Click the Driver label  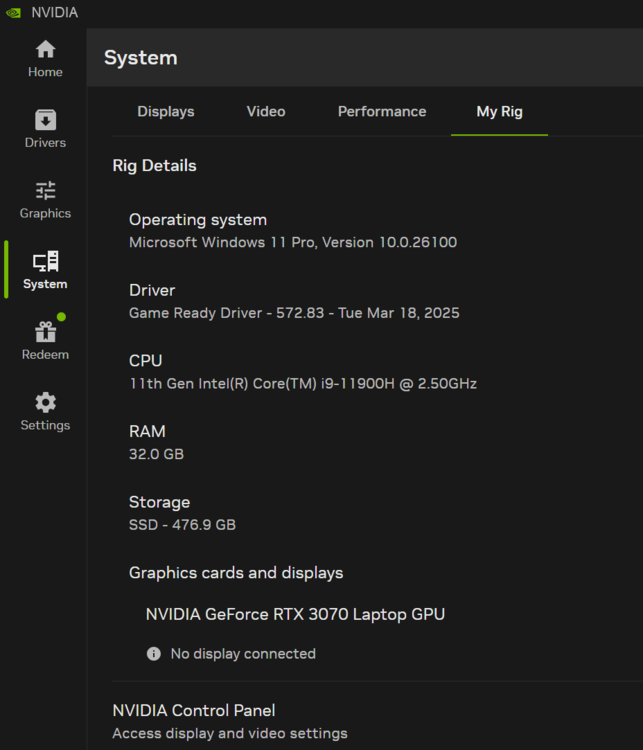(152, 290)
